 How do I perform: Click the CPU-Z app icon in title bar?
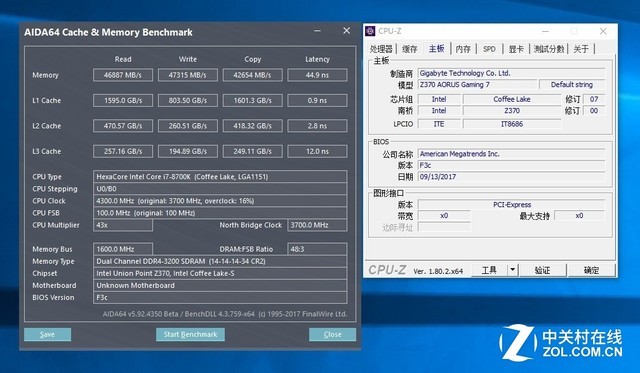[x=370, y=31]
